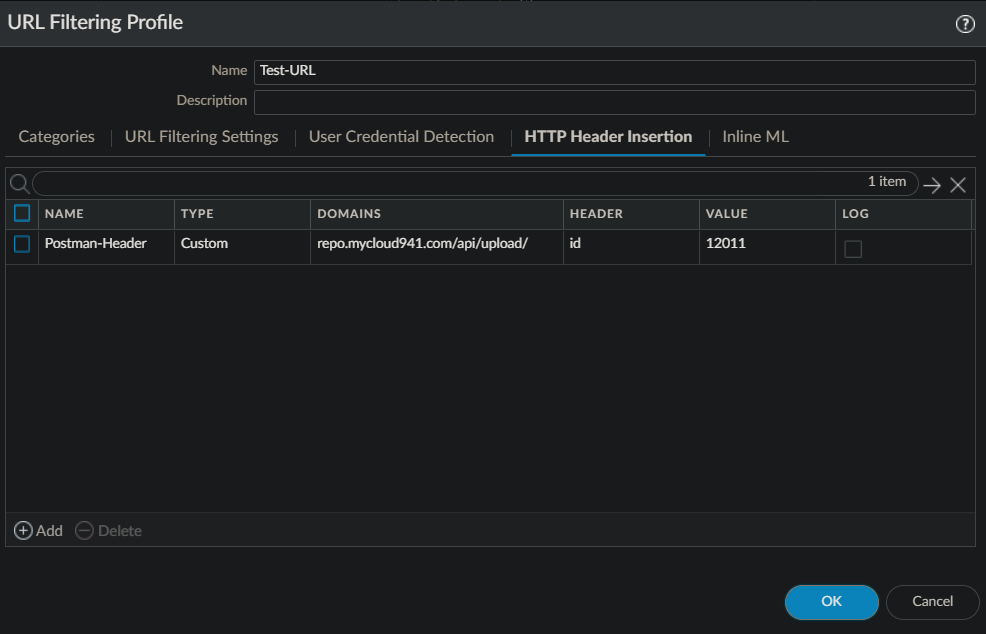
Task: Click the Add plus icon
Action: click(23, 530)
